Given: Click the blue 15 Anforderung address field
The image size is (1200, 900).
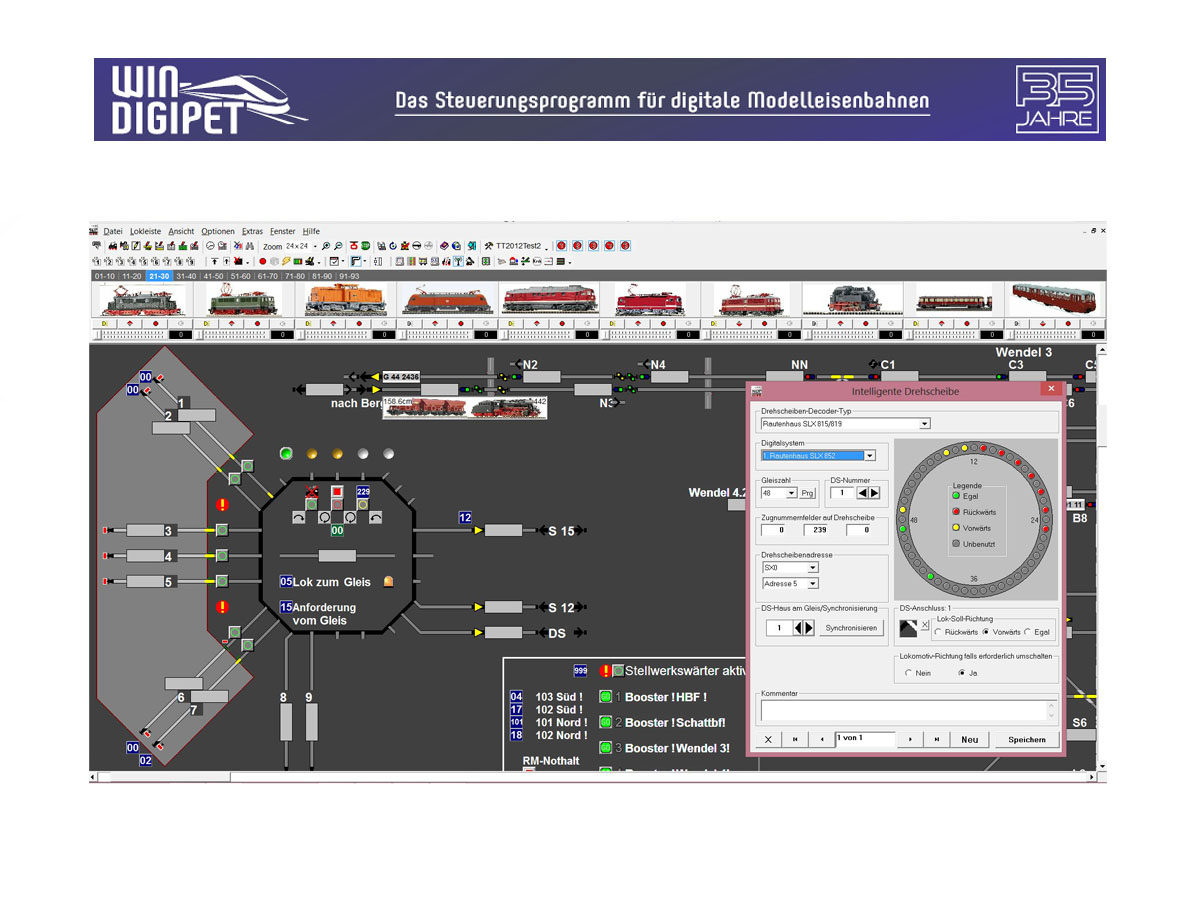Looking at the screenshot, I should [286, 607].
